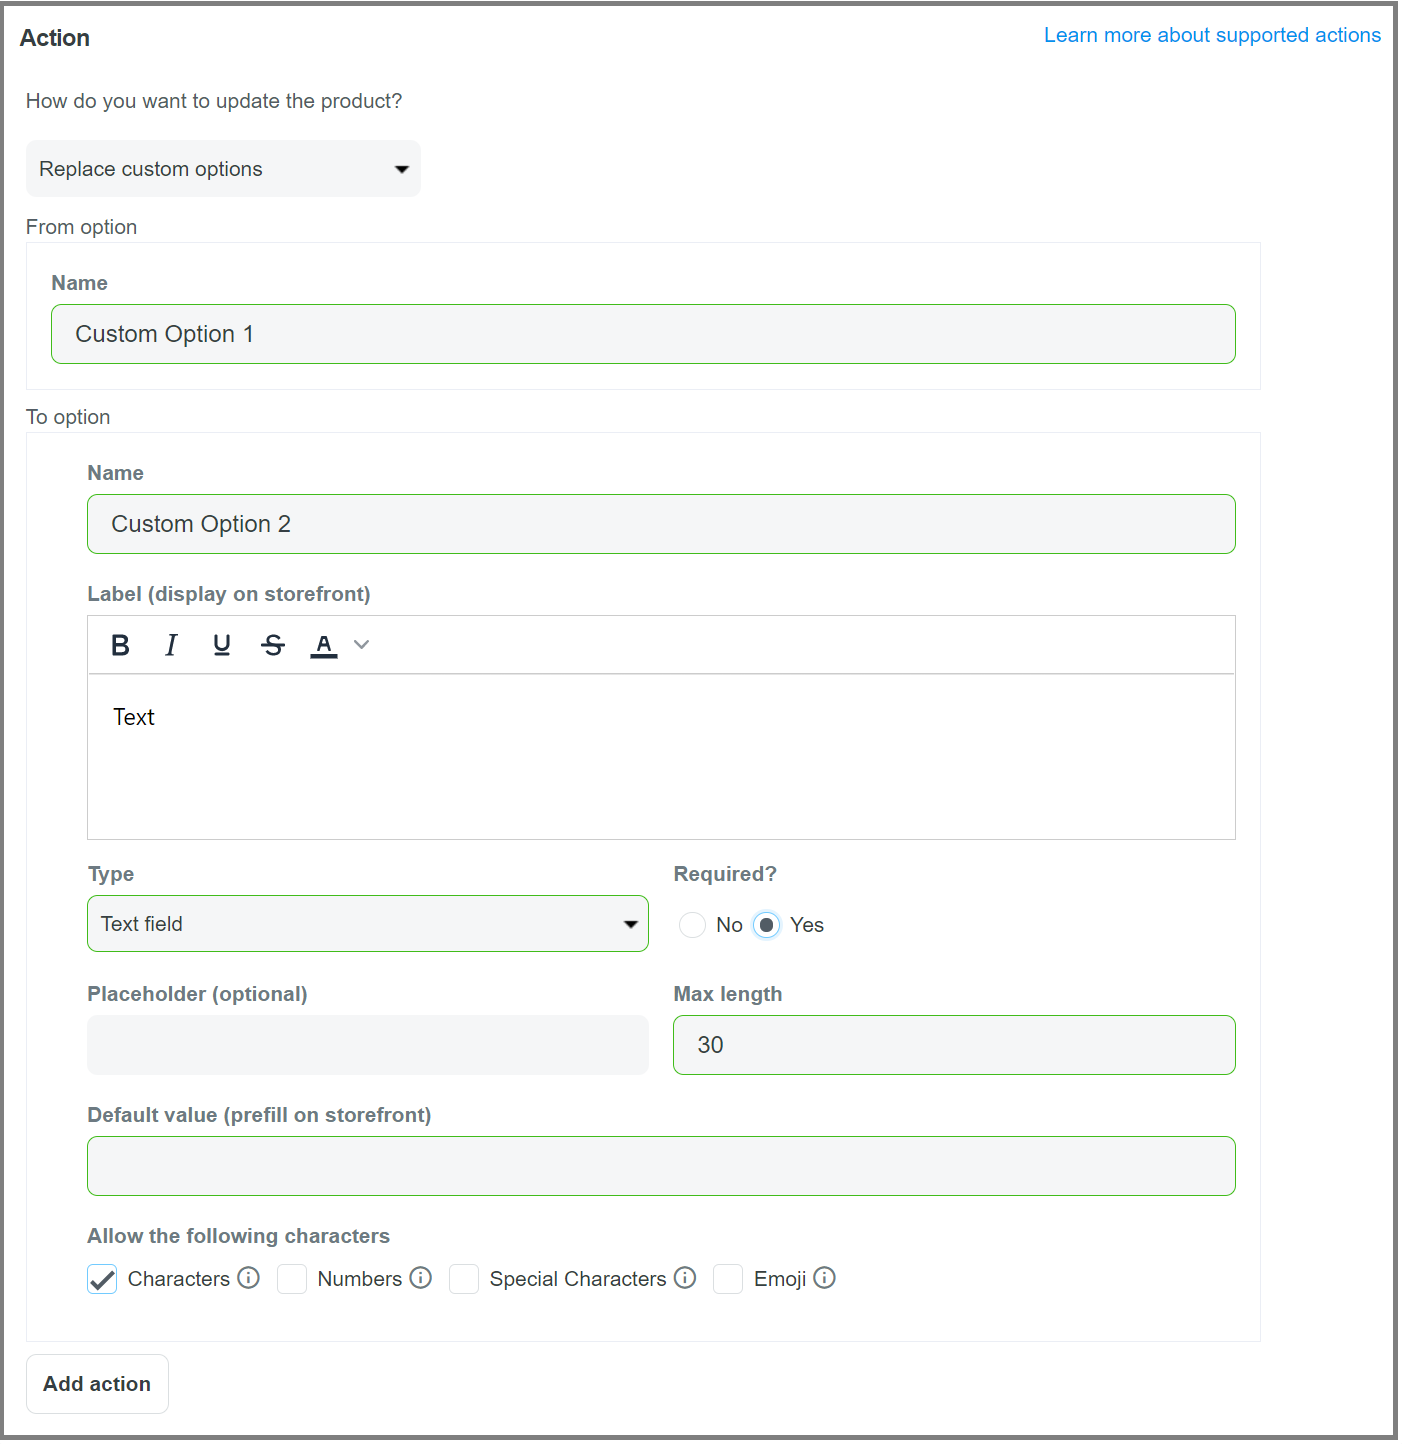This screenshot has width=1402, height=1444.
Task: Show info tooltip for Emoji
Action: (825, 1278)
